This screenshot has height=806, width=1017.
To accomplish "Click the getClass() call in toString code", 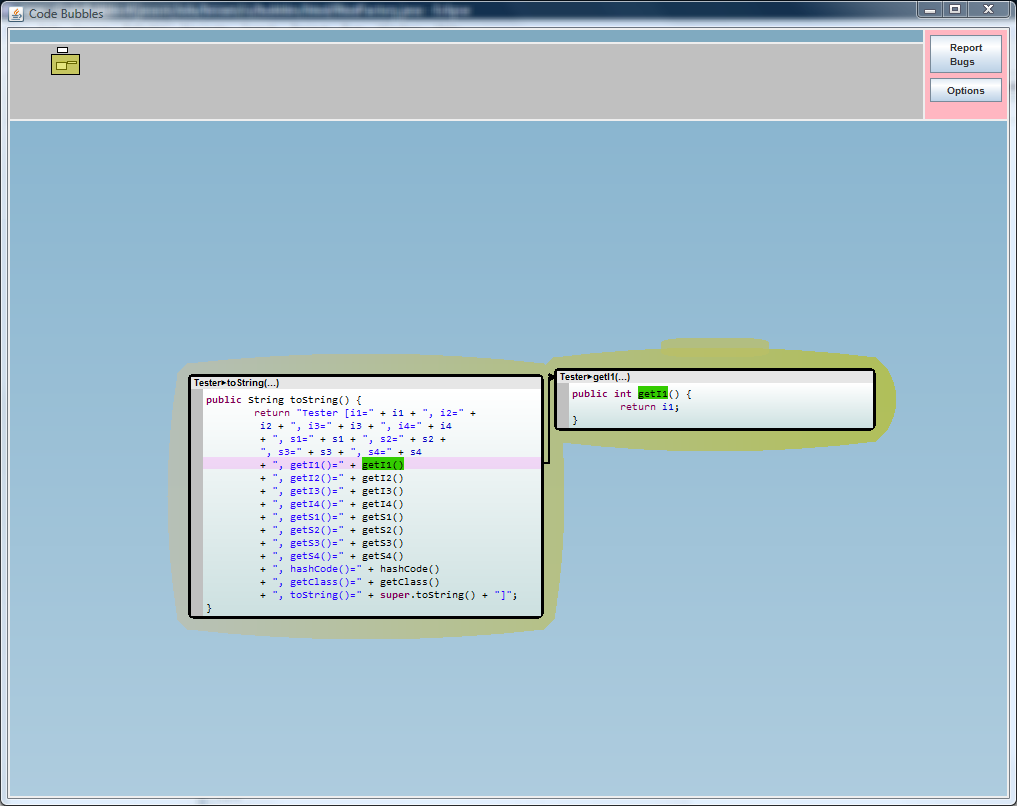I will tap(410, 582).
